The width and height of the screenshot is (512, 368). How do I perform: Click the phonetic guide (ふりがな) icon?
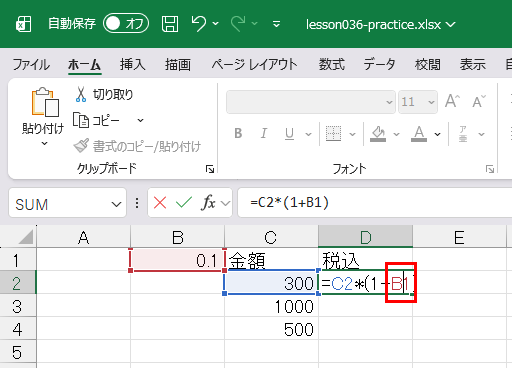463,134
